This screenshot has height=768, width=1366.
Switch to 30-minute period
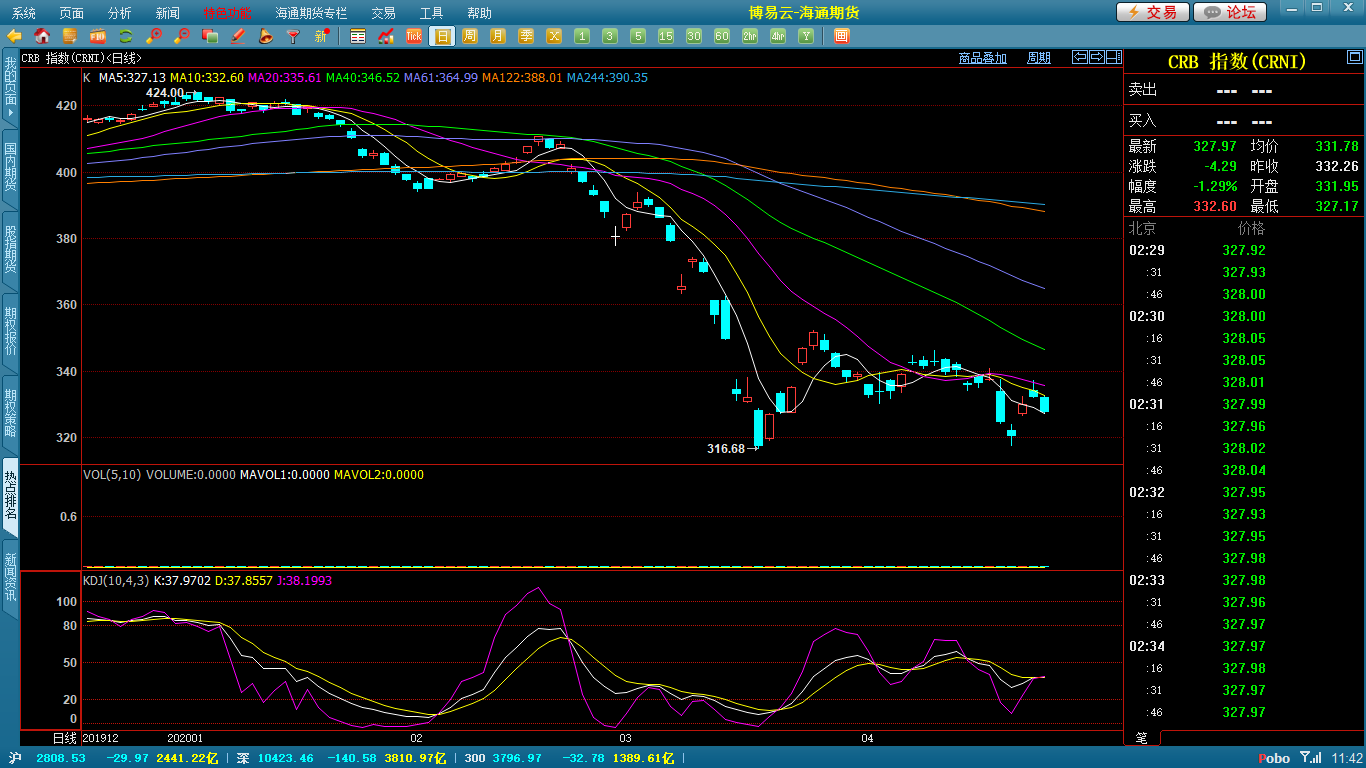694,36
